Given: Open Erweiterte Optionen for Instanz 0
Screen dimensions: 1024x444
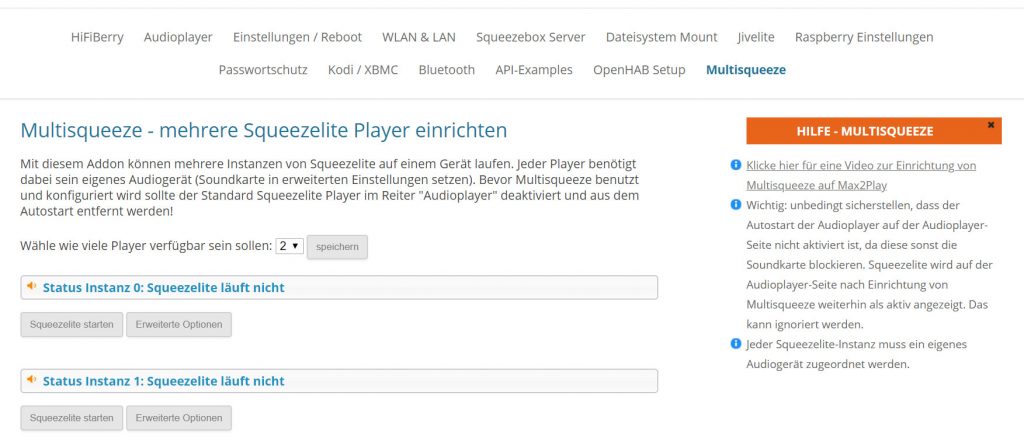Looking at the screenshot, I should pyautogui.click(x=179, y=325).
